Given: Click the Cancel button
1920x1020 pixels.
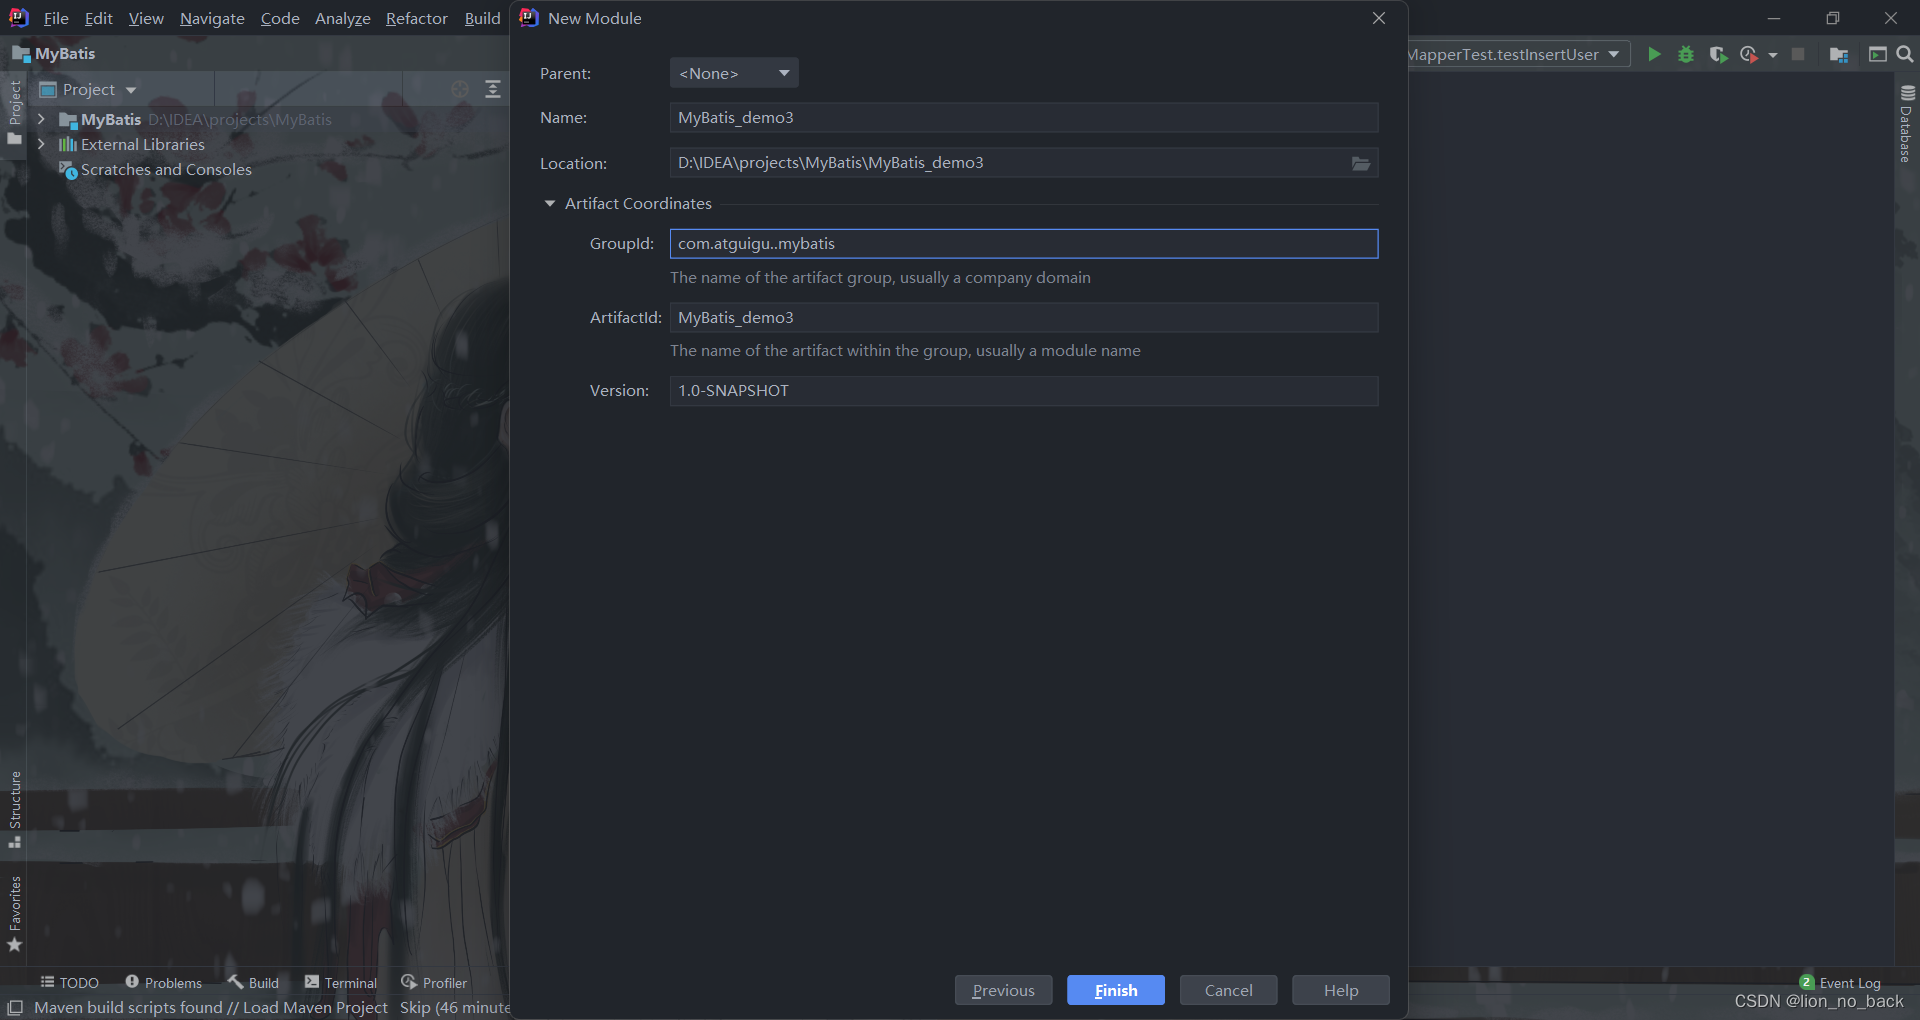Looking at the screenshot, I should tap(1228, 990).
